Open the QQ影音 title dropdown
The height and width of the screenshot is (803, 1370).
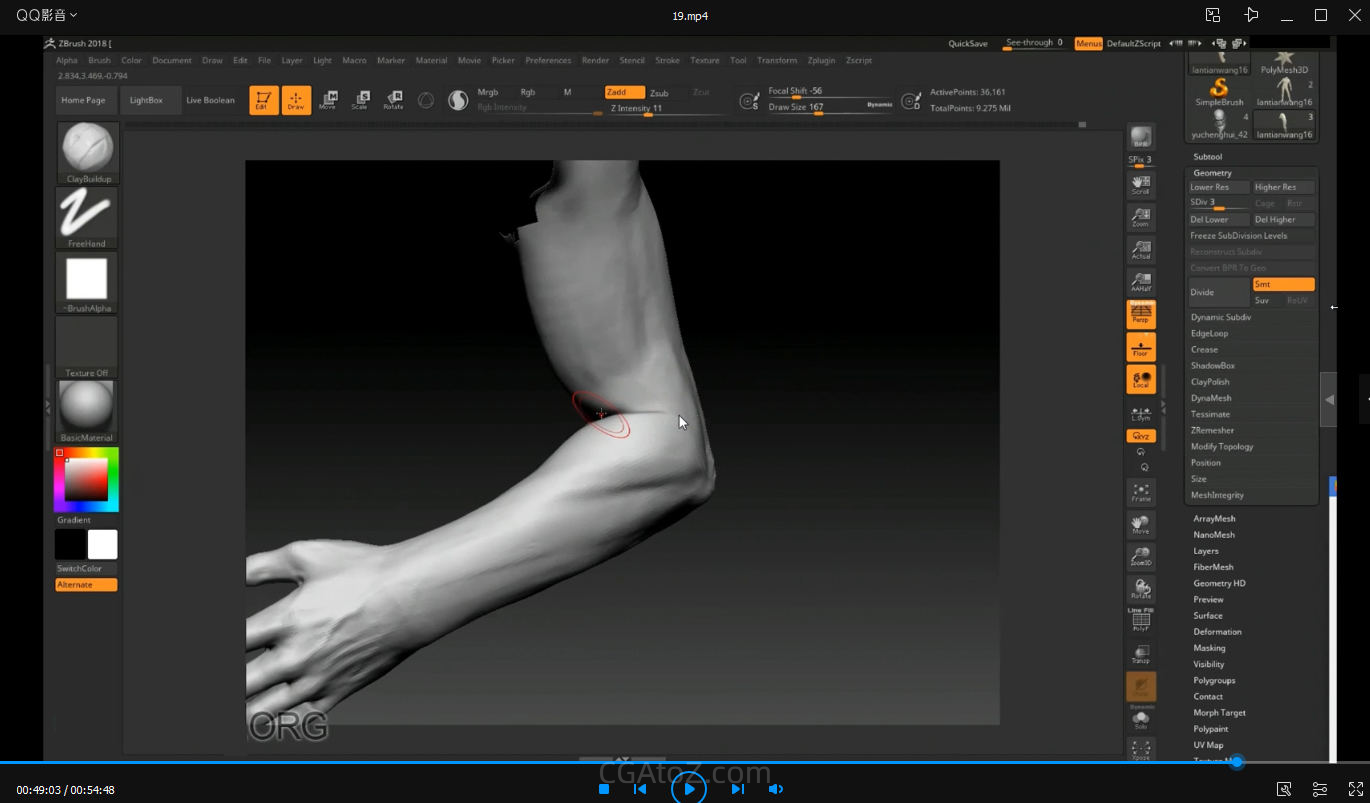(x=47, y=15)
